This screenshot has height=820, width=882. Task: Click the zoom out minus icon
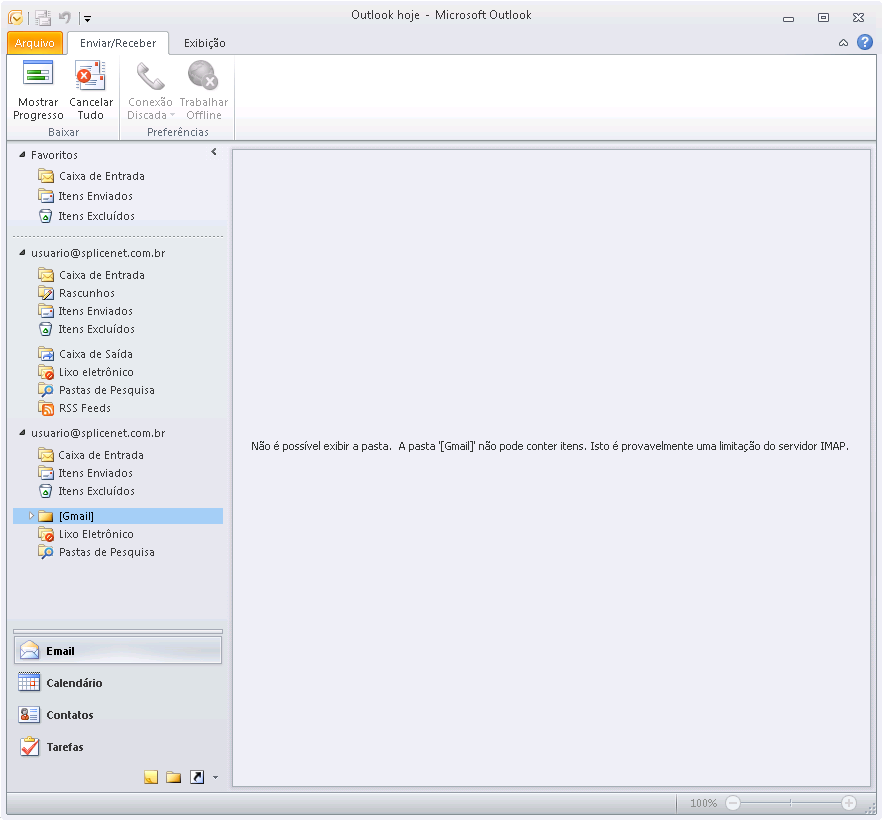(x=732, y=803)
